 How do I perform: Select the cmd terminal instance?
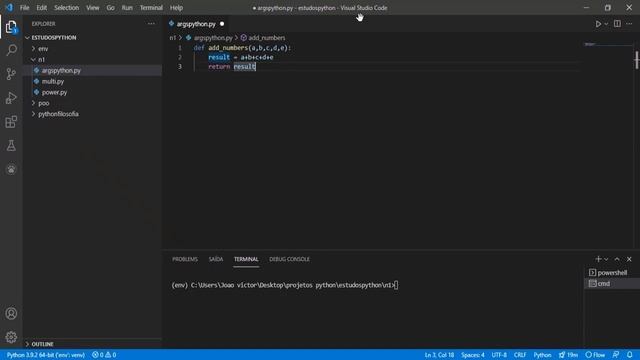[612, 284]
